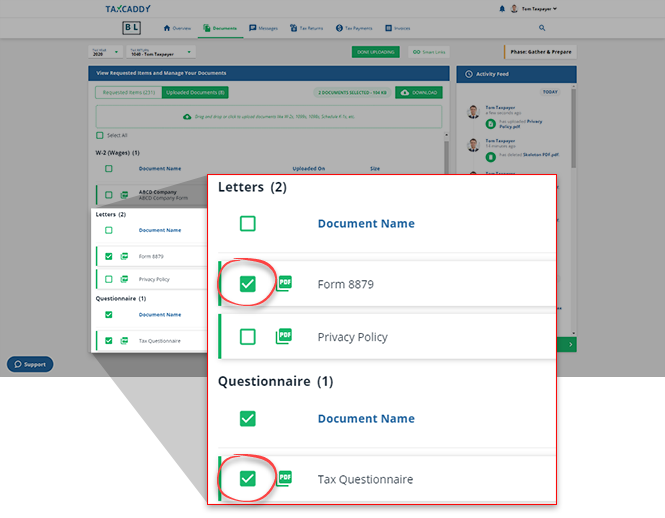Click the Smart Links button
The image size is (665, 518).
click(x=429, y=52)
